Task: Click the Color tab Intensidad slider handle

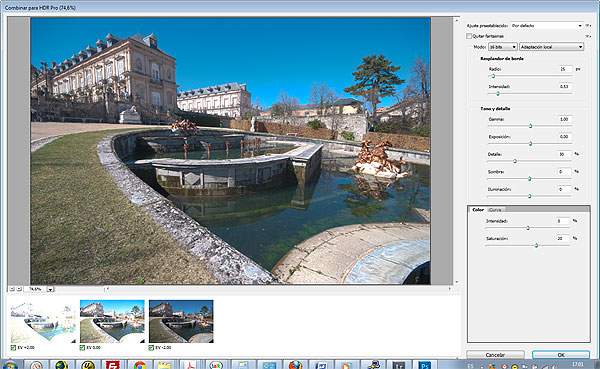Action: coord(528,228)
